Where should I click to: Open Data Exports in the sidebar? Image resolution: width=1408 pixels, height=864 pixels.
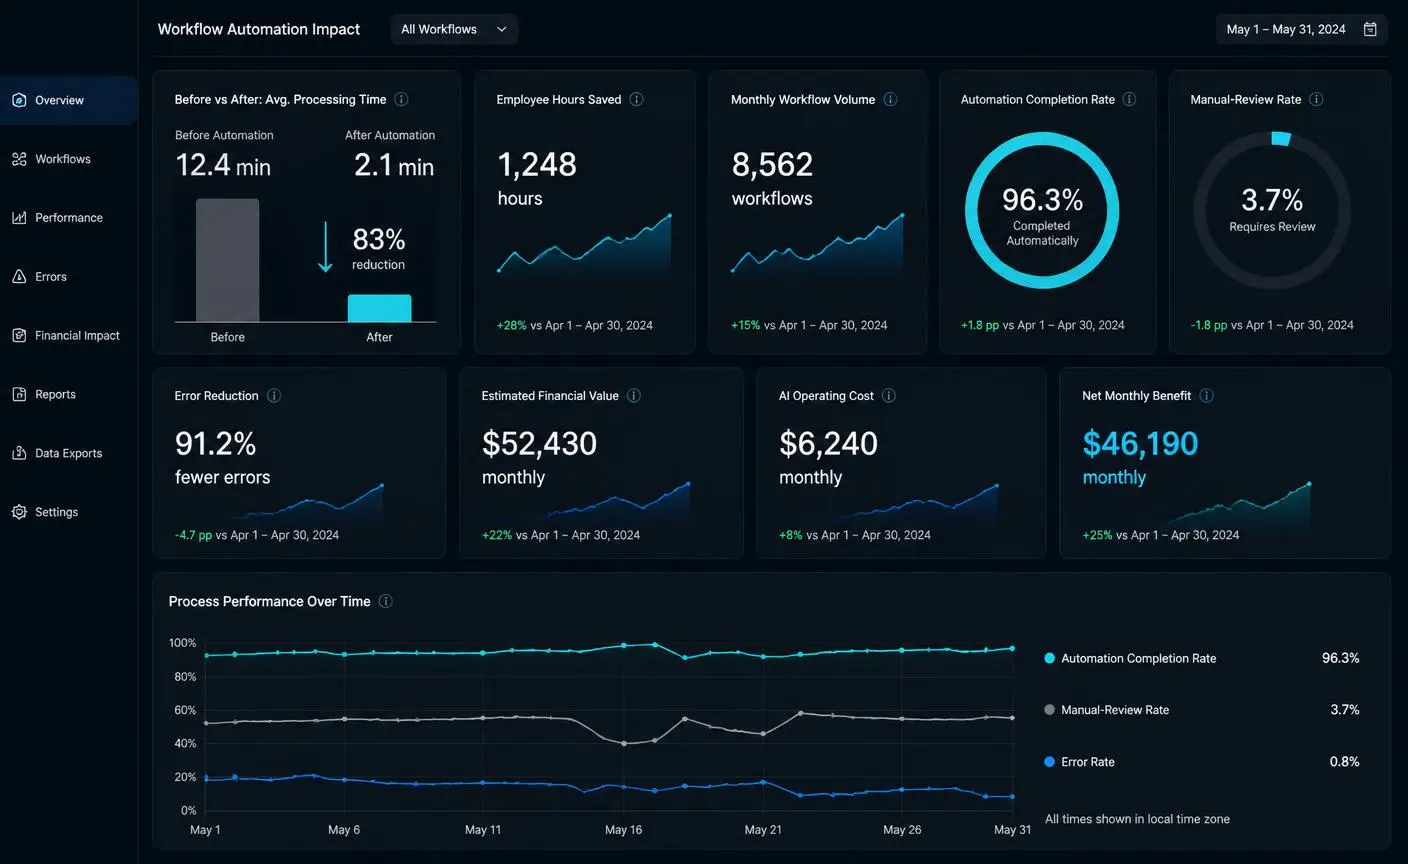coord(69,453)
